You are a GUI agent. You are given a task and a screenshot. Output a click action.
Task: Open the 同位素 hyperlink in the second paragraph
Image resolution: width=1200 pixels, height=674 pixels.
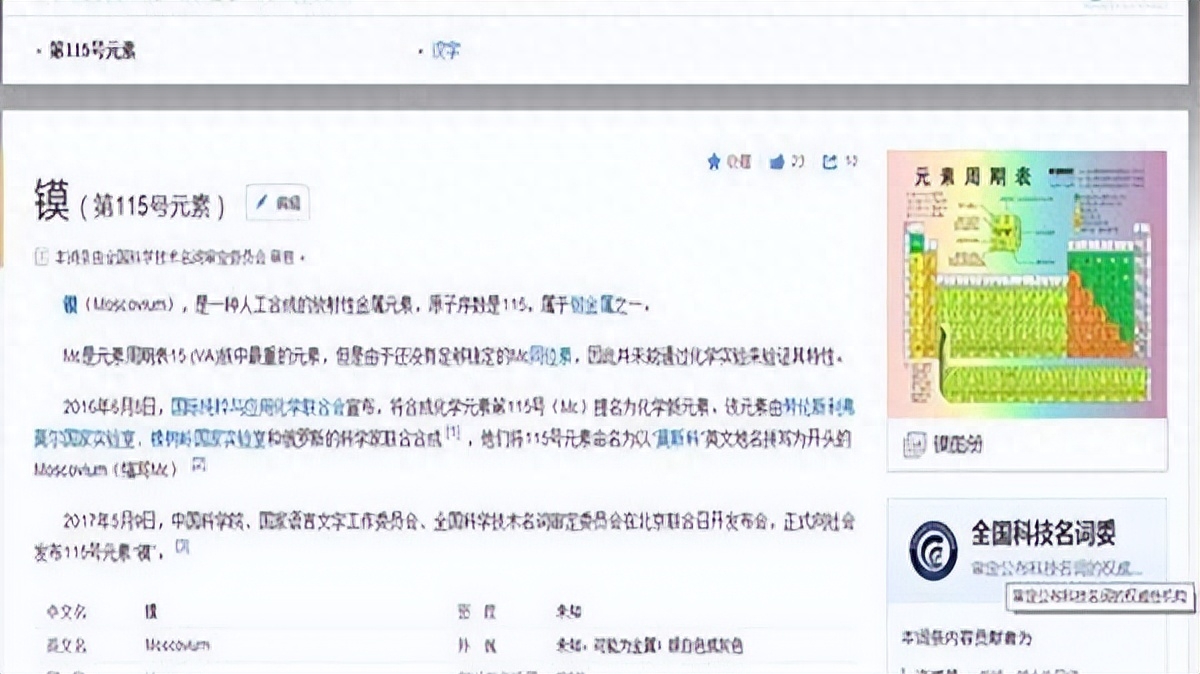pos(550,356)
